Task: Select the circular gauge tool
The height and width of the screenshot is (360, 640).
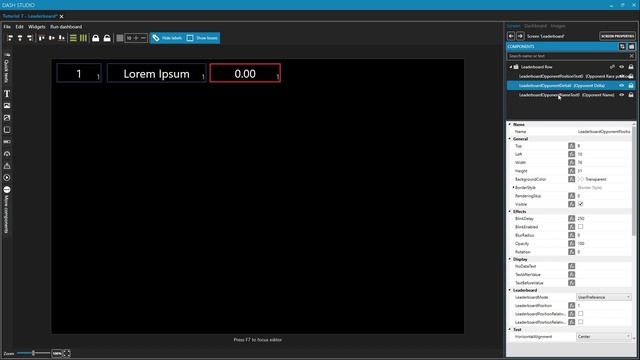Action: [7, 154]
